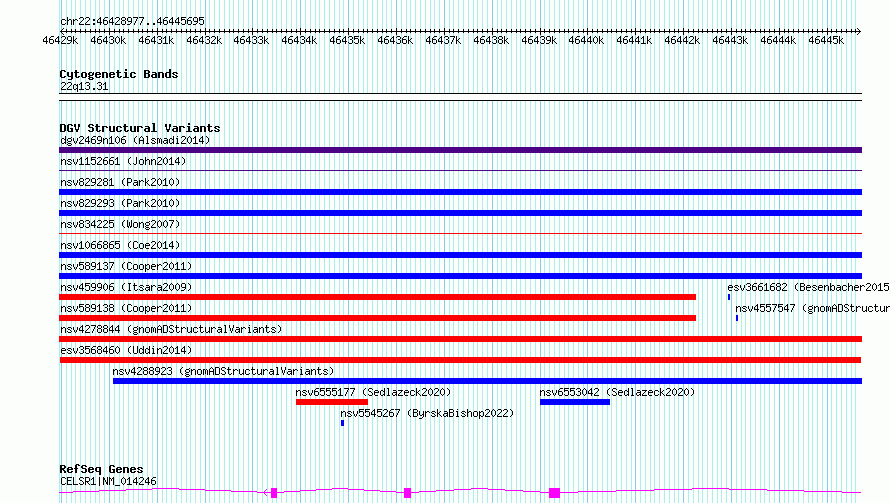This screenshot has height=503, width=890.
Task: Open nsv5545267 (ByrskaBishop2022) label
Action: pyautogui.click(x=427, y=413)
